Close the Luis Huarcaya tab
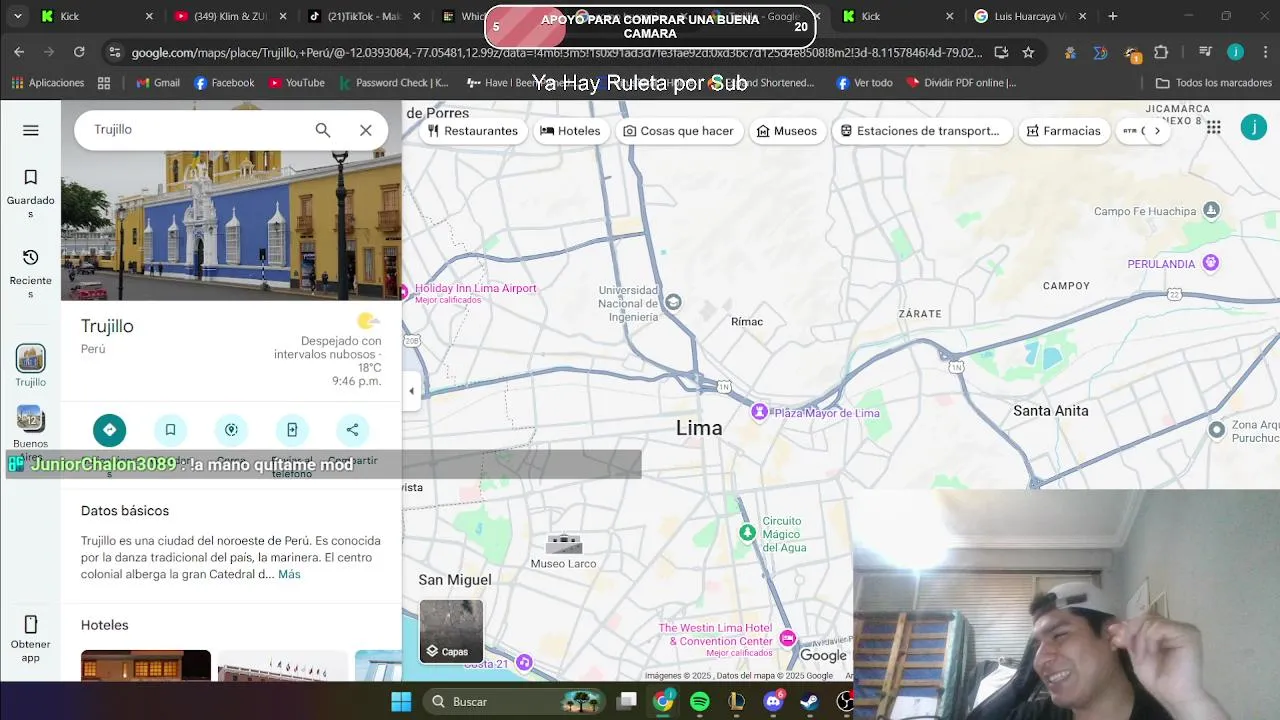This screenshot has width=1280, height=720. pos(1082,16)
